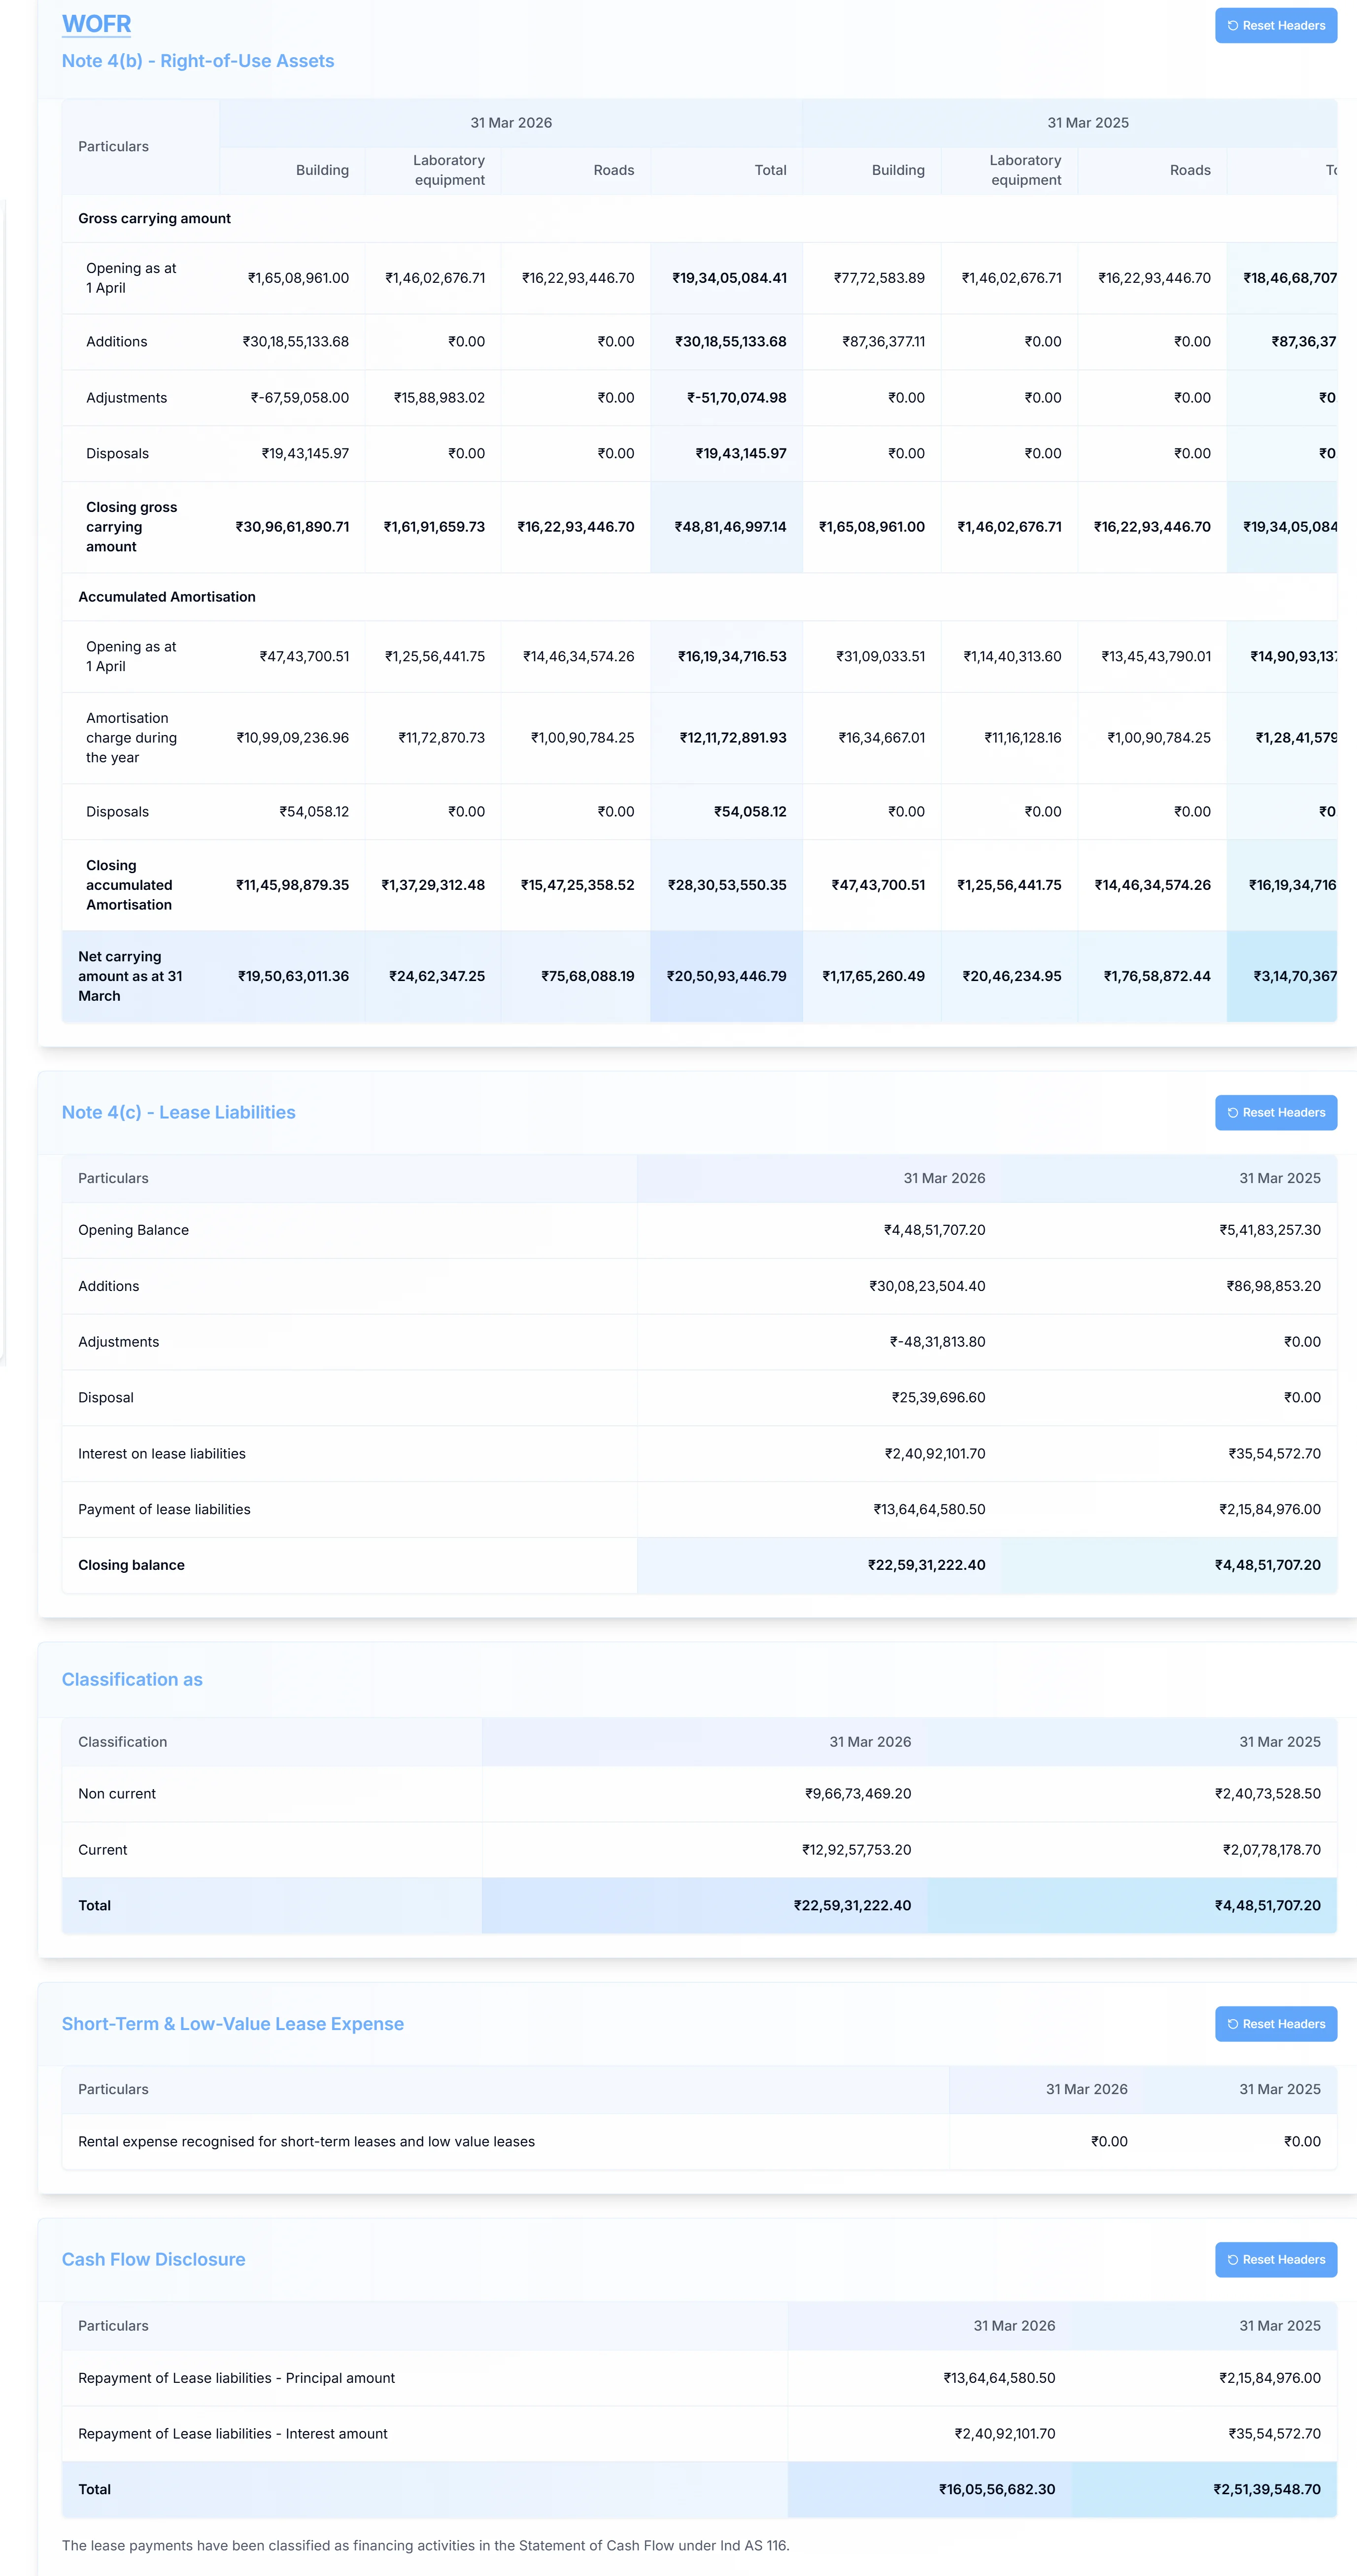
Task: Select the Note 4(c) Lease Liabilities heading
Action: 178,1112
